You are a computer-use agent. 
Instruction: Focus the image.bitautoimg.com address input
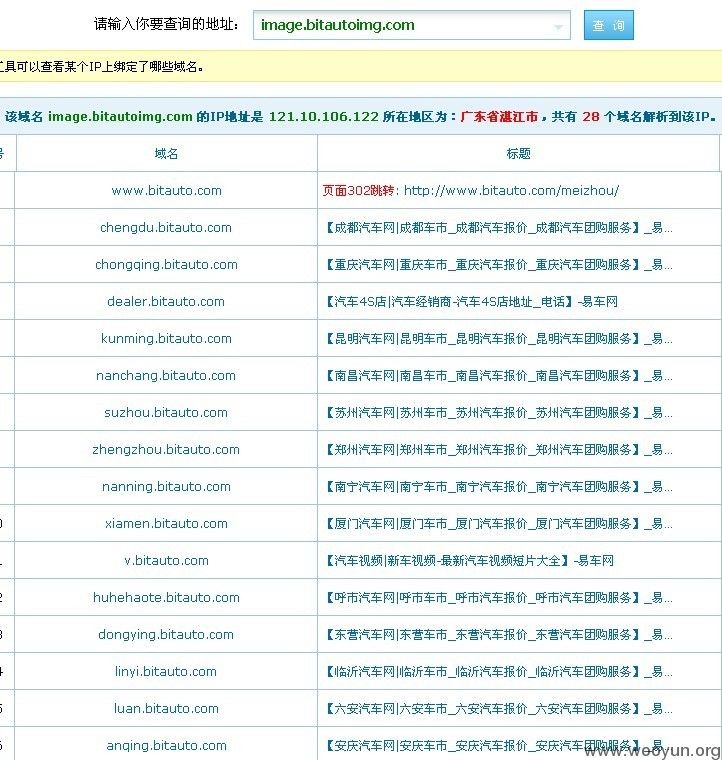coord(411,25)
